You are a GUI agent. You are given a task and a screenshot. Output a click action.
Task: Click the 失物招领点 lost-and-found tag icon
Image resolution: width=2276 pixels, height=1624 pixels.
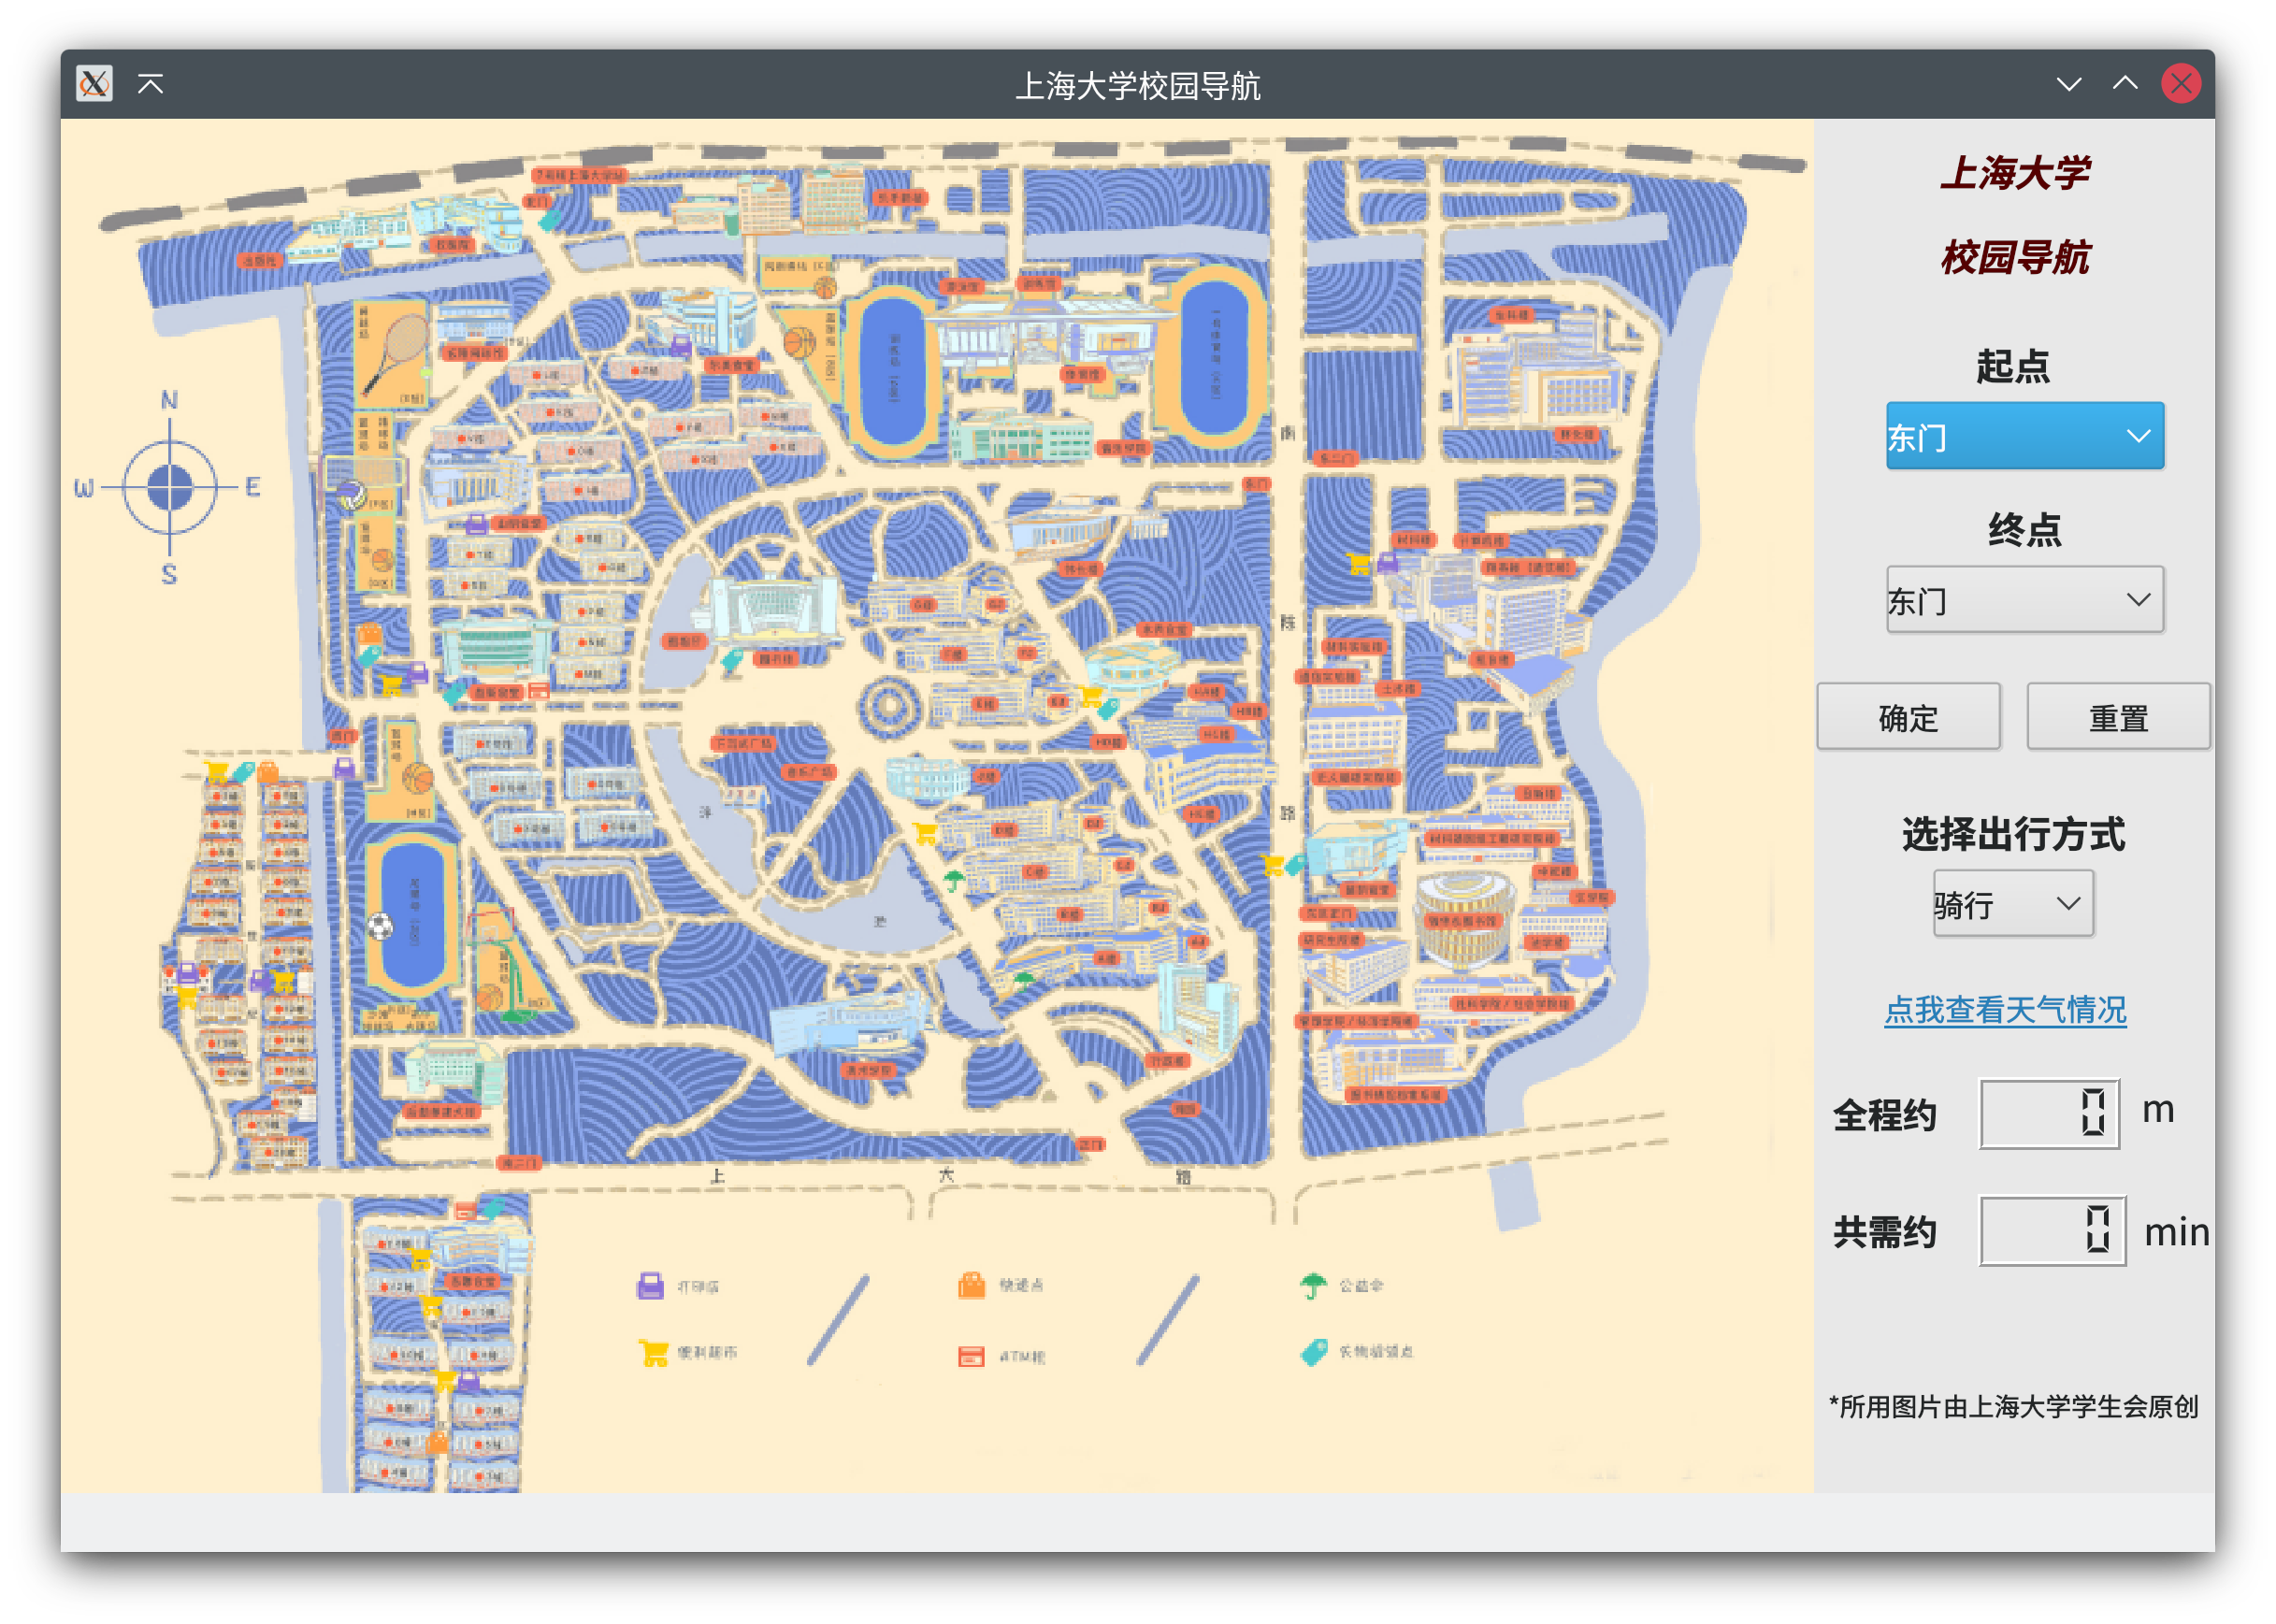point(1312,1354)
